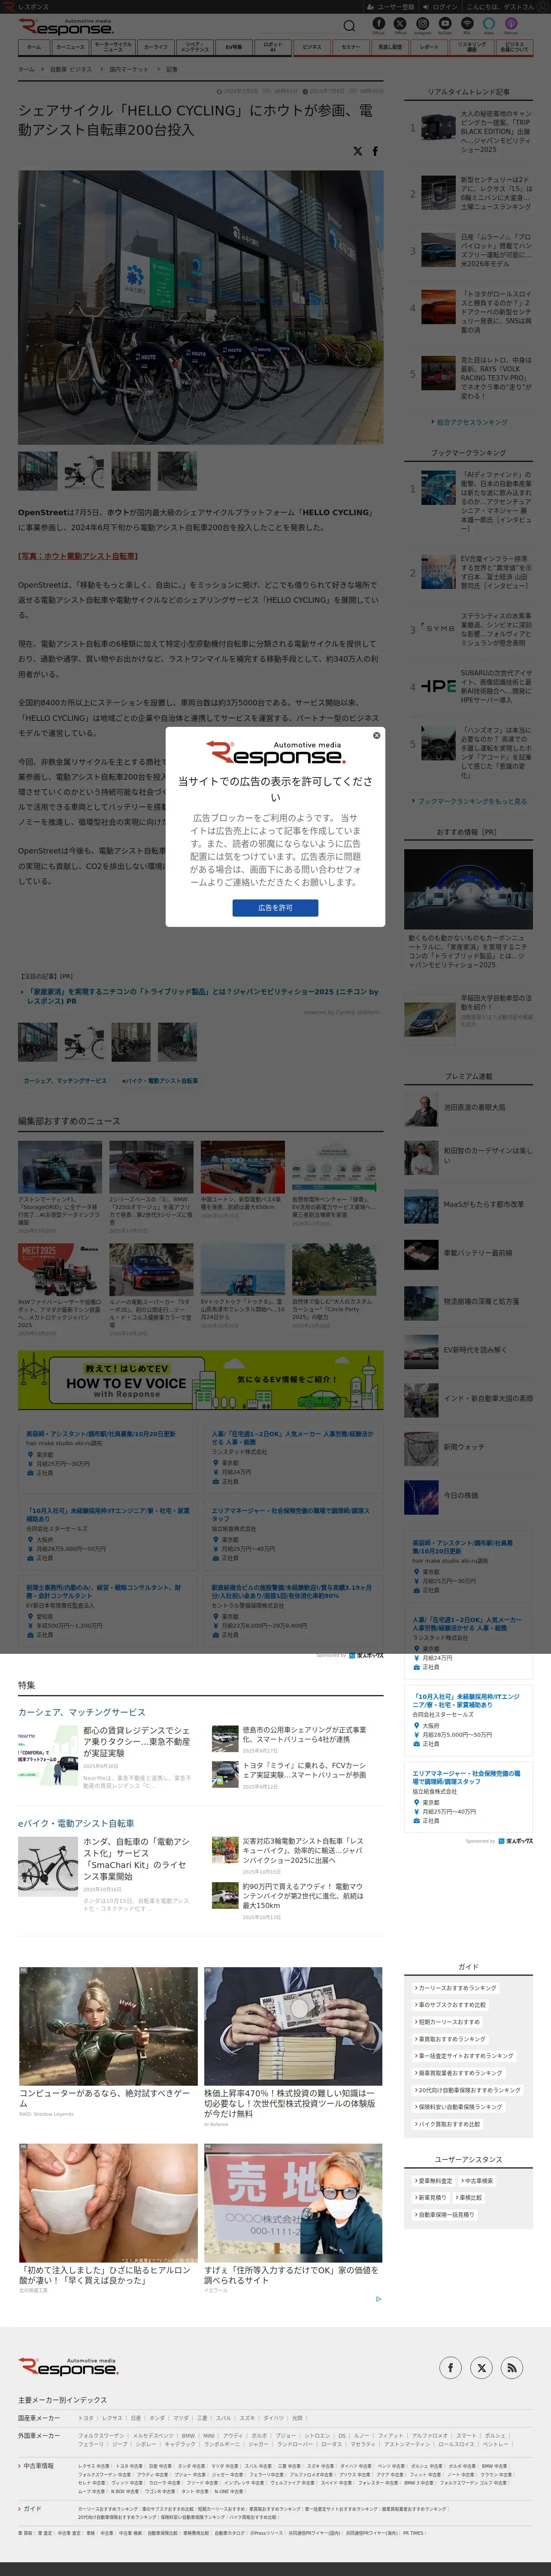This screenshot has height=2576, width=551.
Task: Select the セミナー navigation tab
Action: click(351, 47)
